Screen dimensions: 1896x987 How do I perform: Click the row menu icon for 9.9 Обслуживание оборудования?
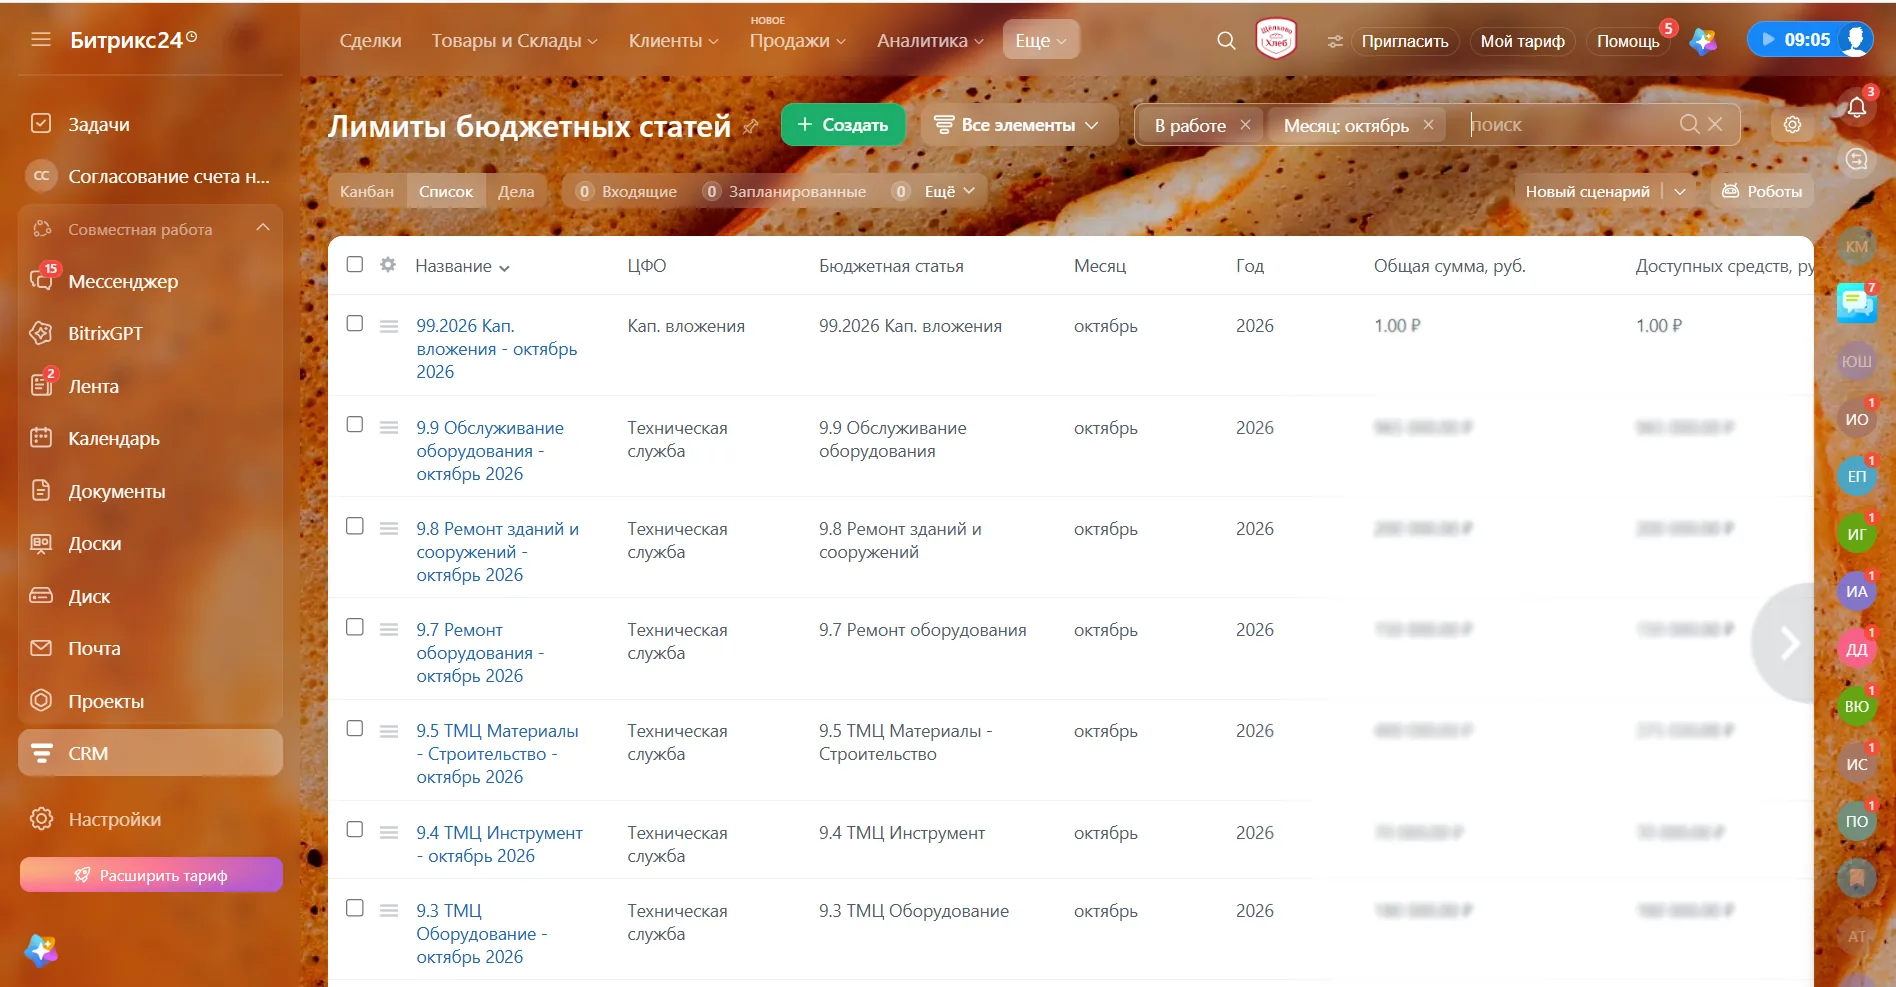click(x=389, y=428)
